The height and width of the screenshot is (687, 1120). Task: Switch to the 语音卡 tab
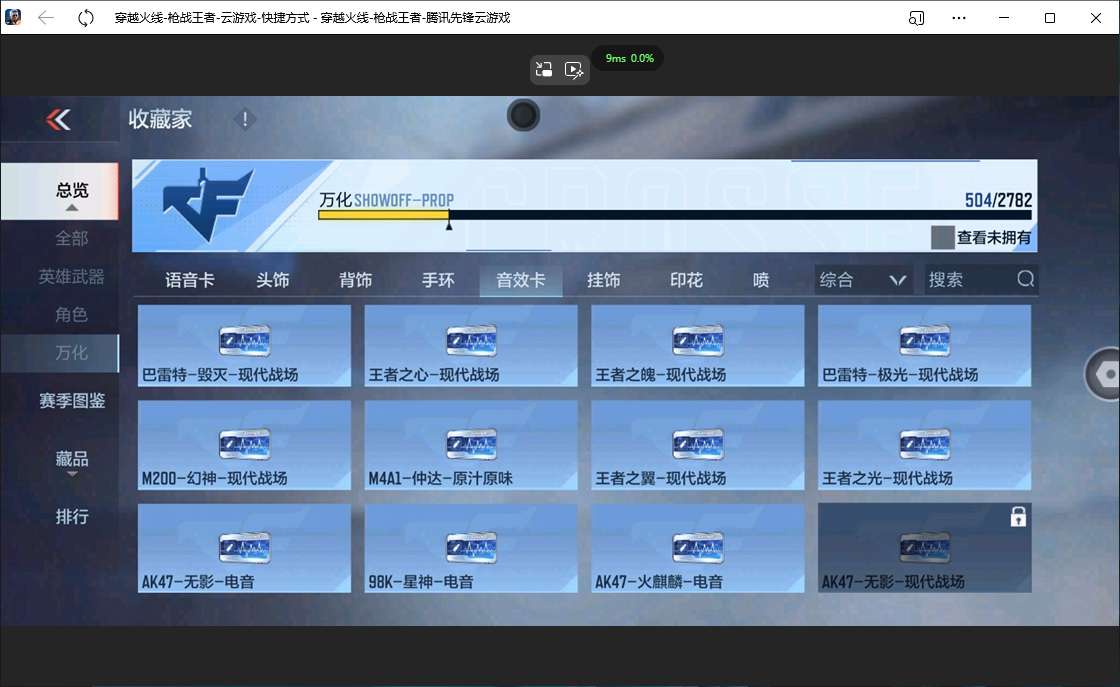click(189, 280)
